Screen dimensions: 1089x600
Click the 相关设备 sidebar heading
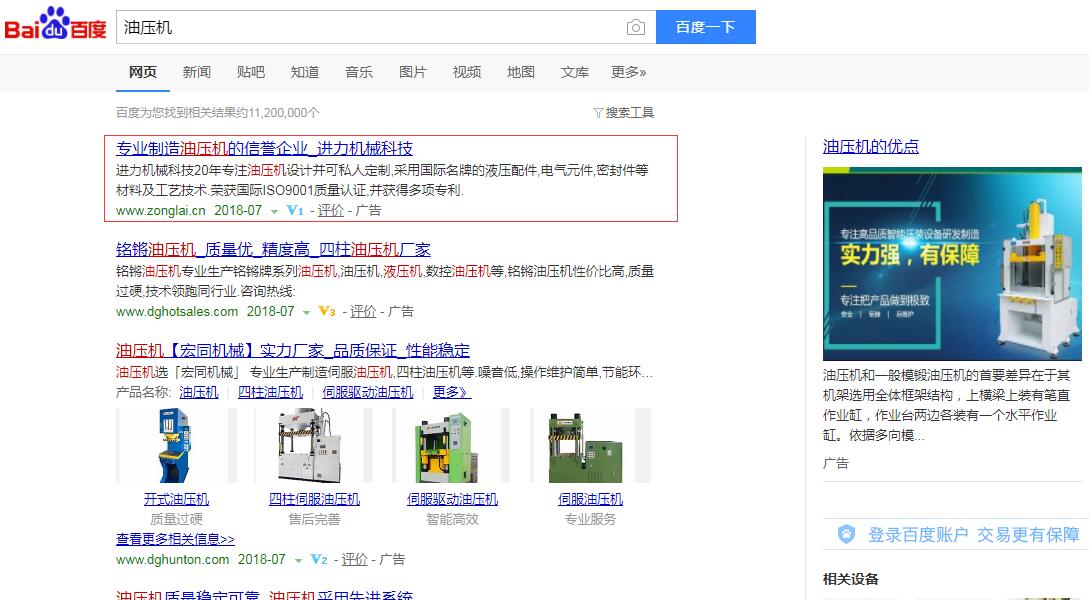click(851, 579)
